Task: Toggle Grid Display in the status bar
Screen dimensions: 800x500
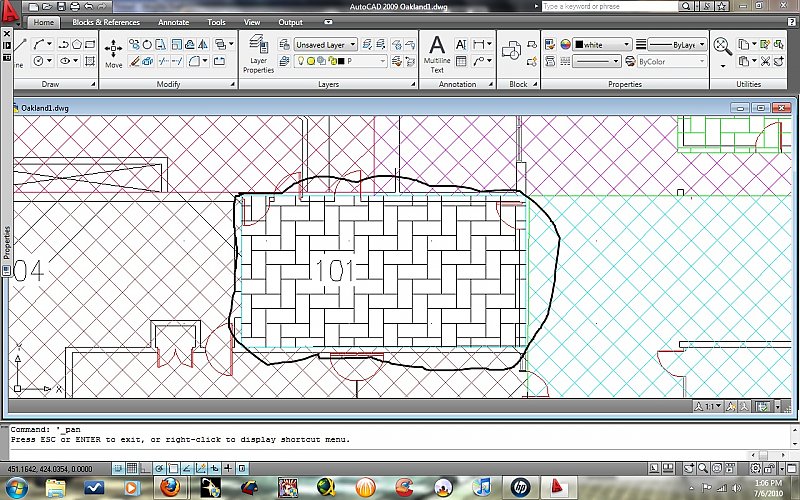Action: [132, 469]
